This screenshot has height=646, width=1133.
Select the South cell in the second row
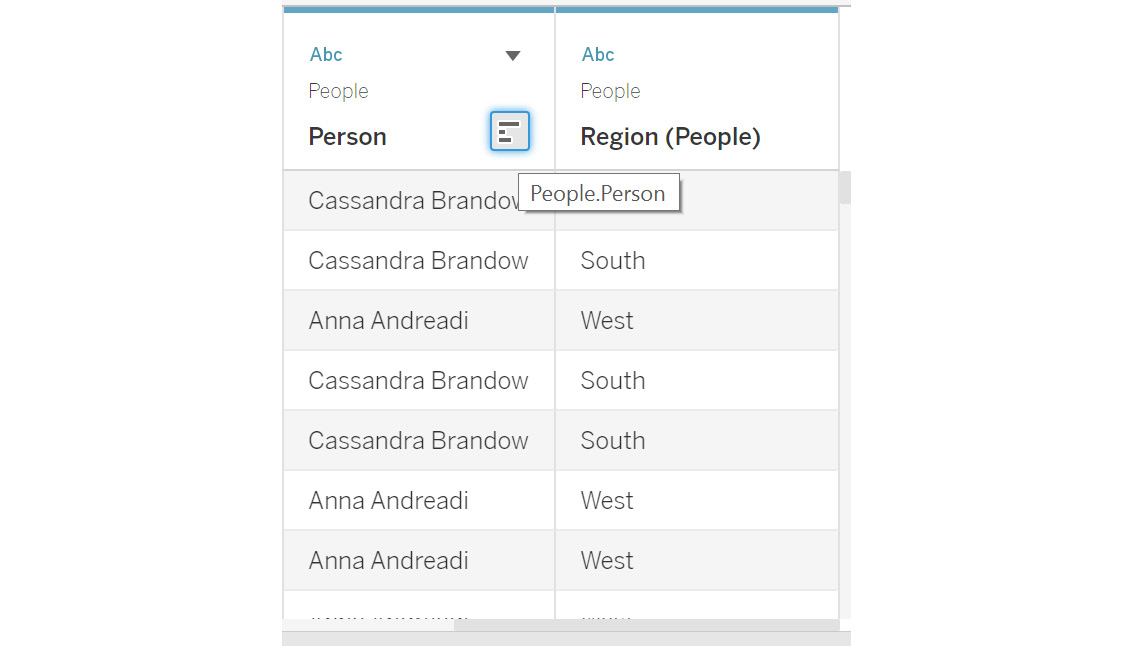[697, 260]
